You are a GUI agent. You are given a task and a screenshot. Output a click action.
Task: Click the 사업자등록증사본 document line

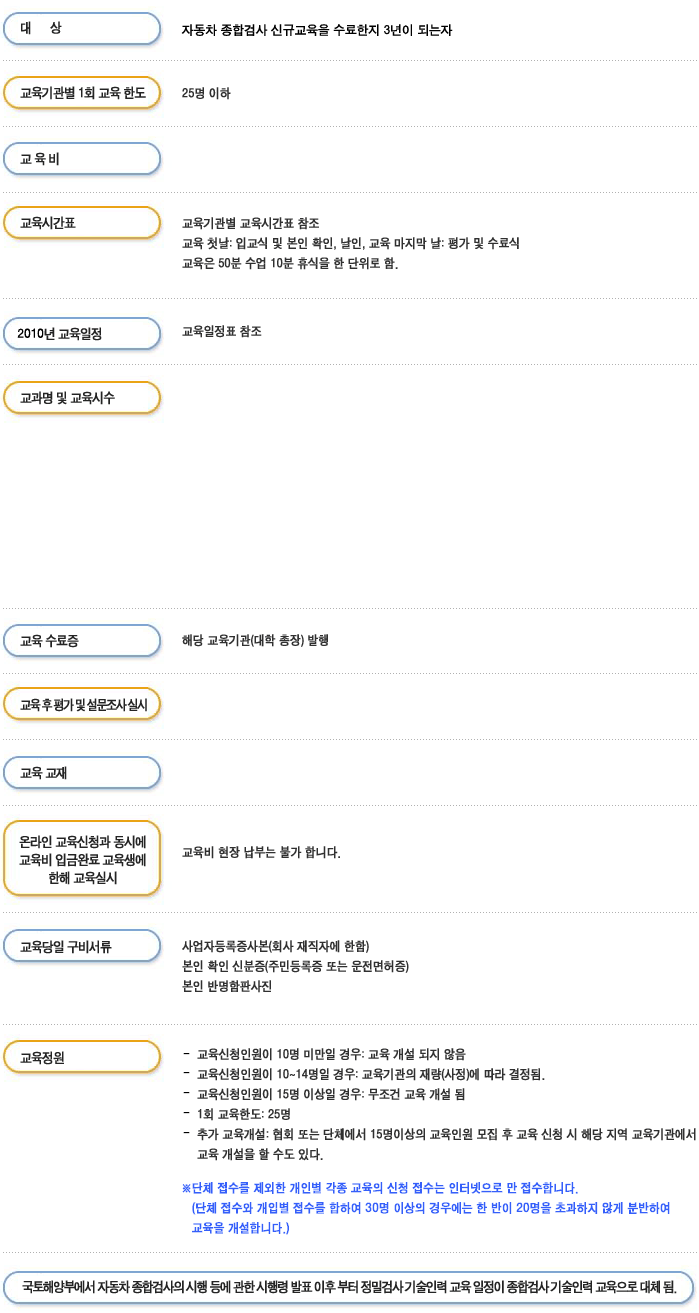pos(276,946)
